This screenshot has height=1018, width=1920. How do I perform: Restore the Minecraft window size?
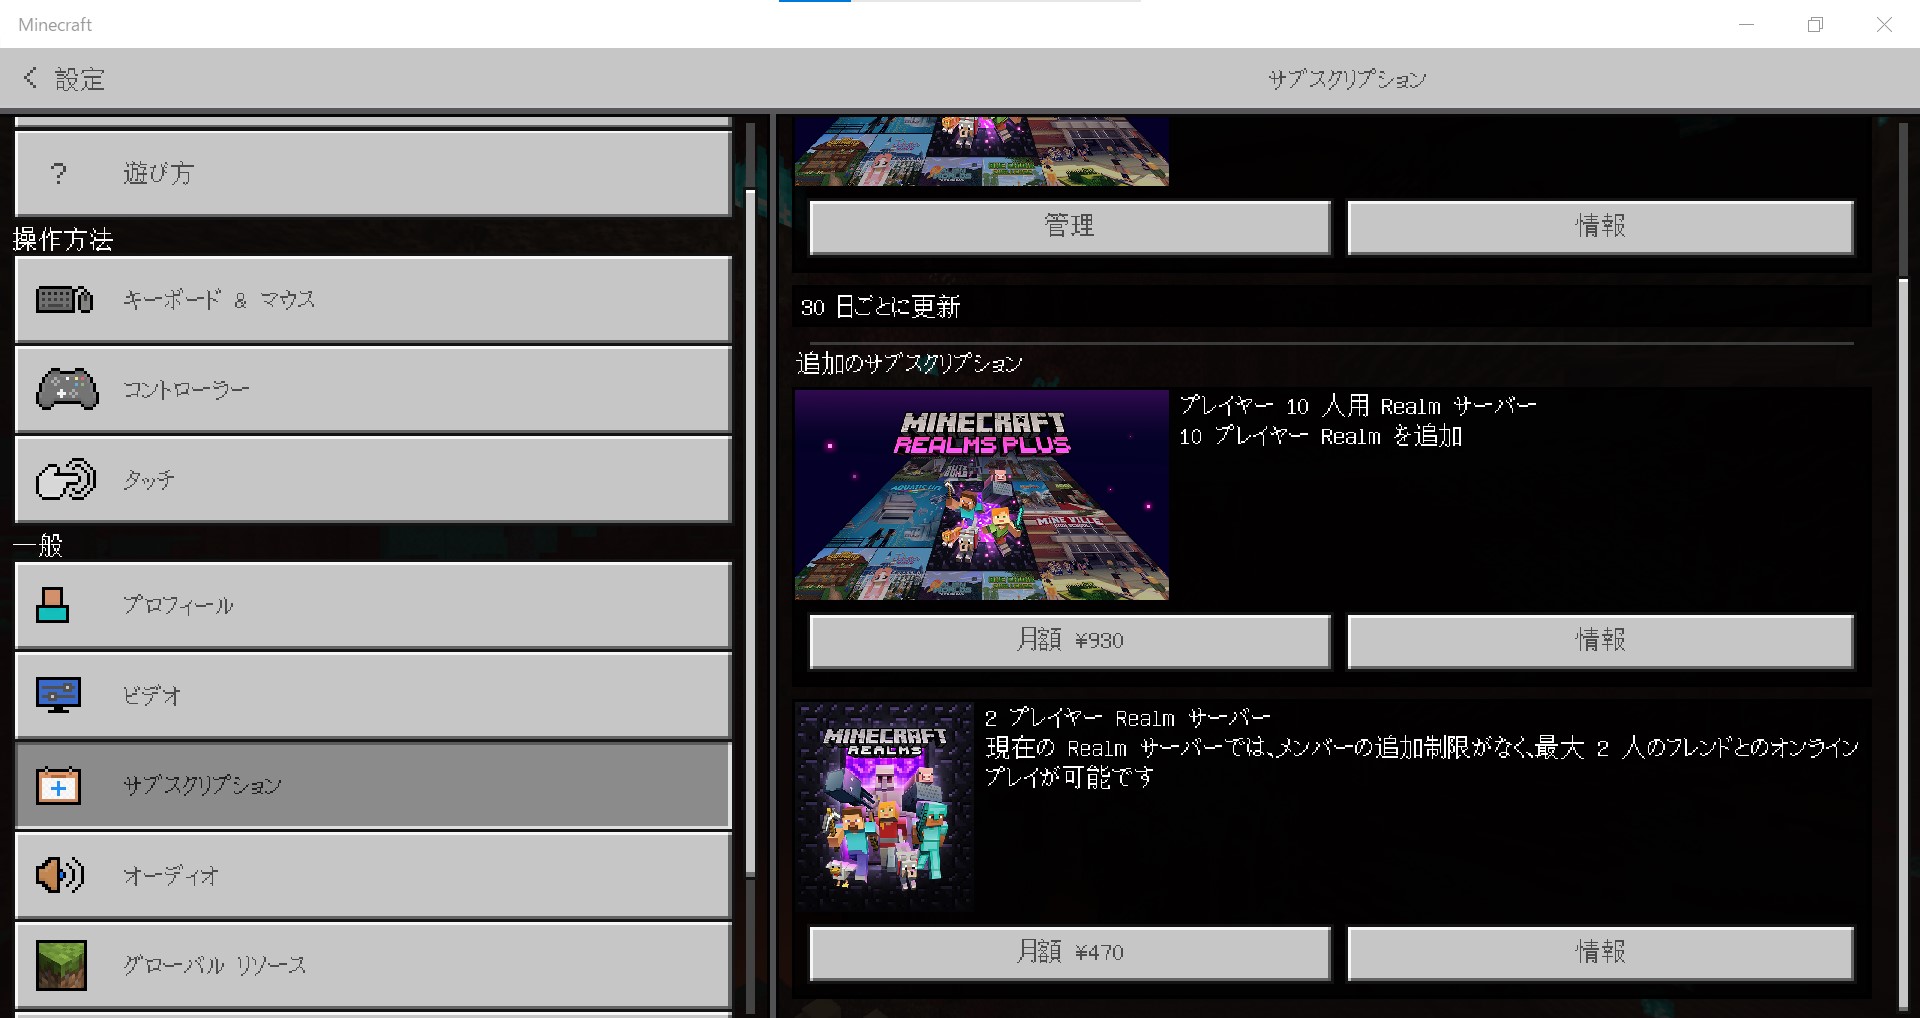1815,25
